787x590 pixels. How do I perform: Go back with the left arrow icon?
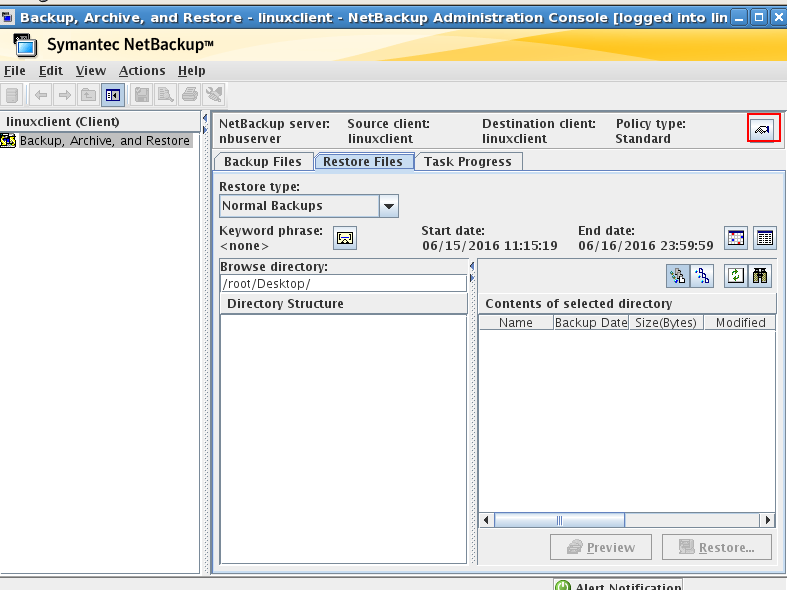(x=41, y=95)
